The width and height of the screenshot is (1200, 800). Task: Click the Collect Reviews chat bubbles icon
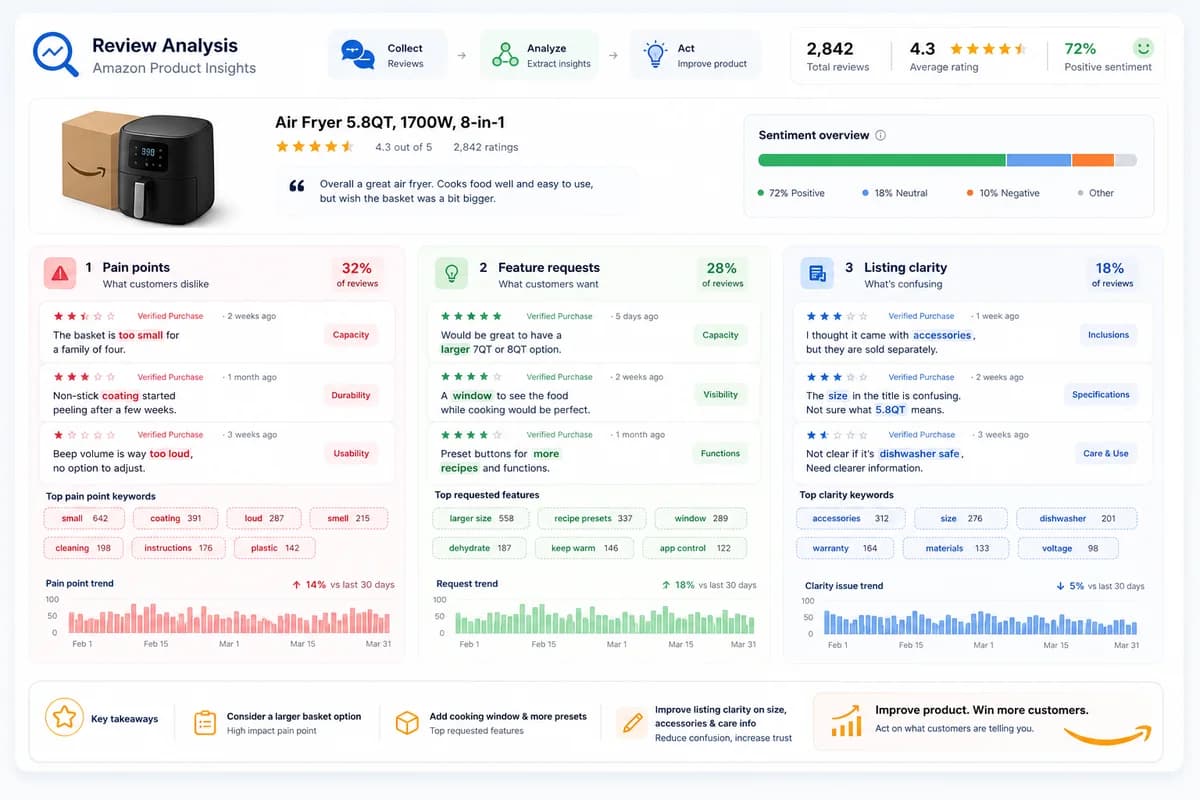point(357,55)
